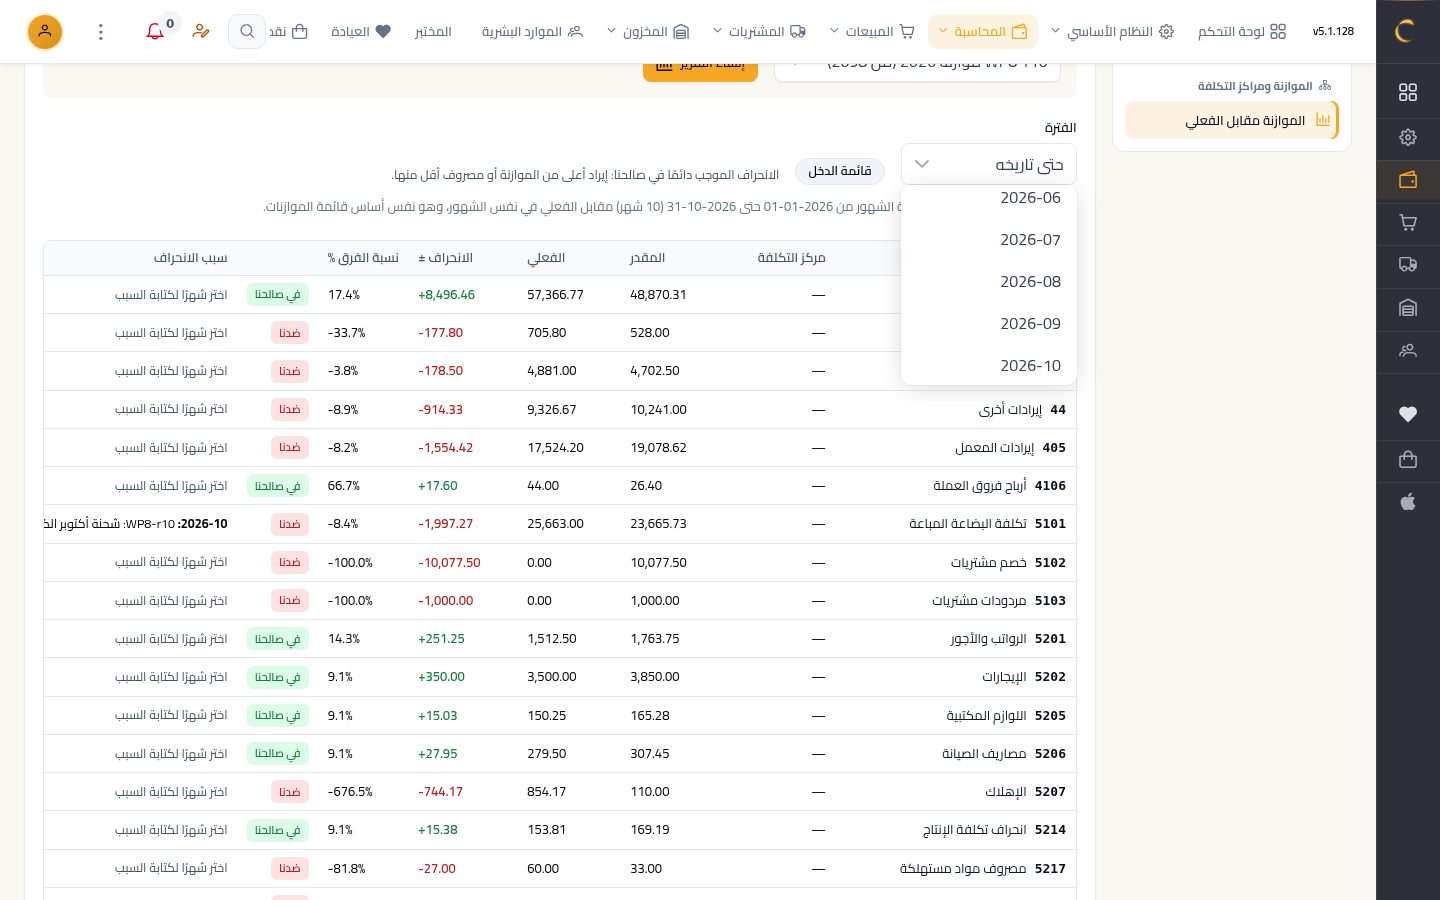Click the human resources people icon in the sidebar
This screenshot has width=1440, height=900.
pyautogui.click(x=1408, y=351)
